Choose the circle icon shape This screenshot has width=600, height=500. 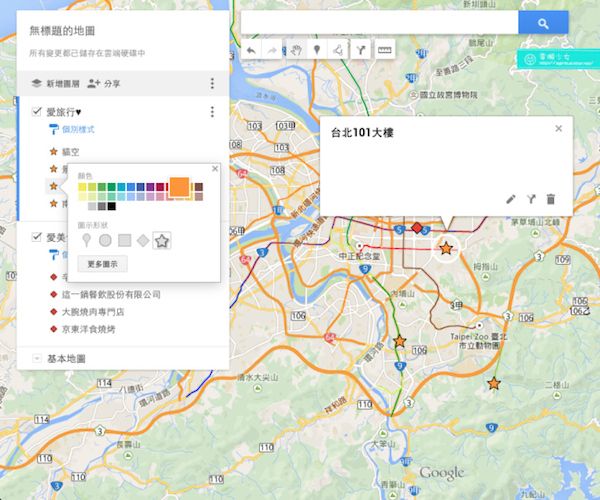point(105,240)
